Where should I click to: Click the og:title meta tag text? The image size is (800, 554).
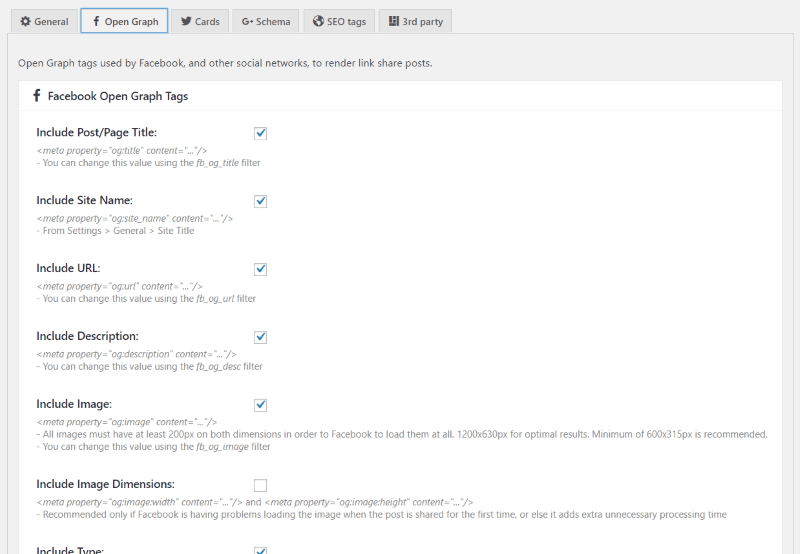pyautogui.click(x=122, y=150)
